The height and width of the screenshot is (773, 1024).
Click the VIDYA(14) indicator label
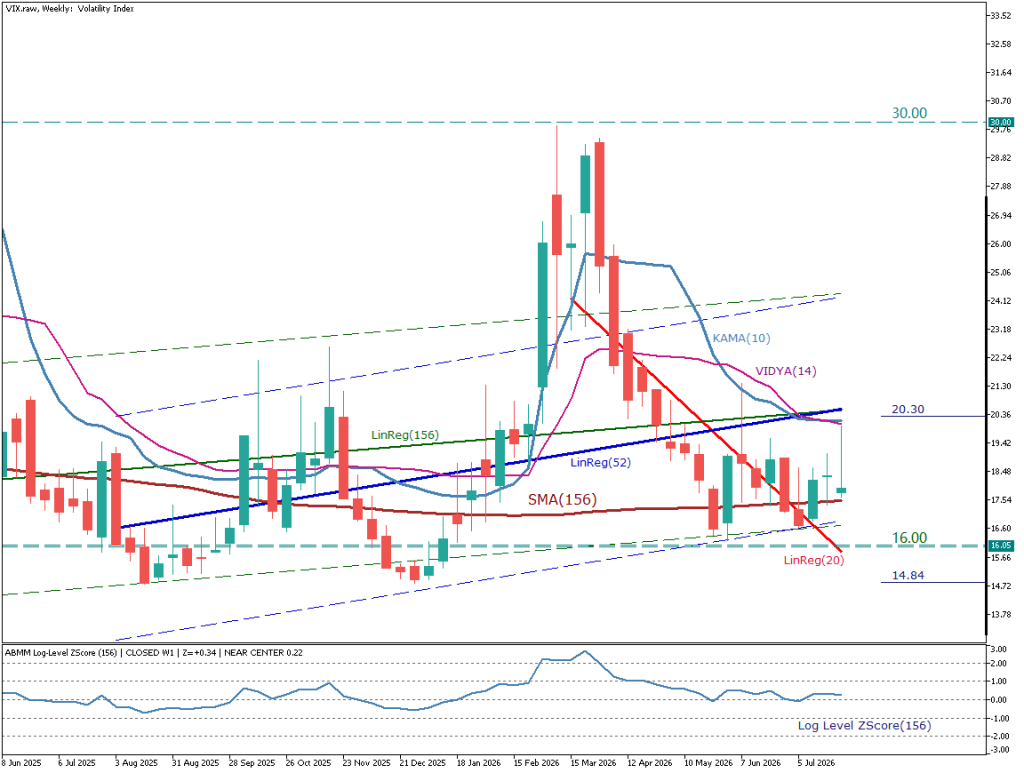tap(786, 371)
